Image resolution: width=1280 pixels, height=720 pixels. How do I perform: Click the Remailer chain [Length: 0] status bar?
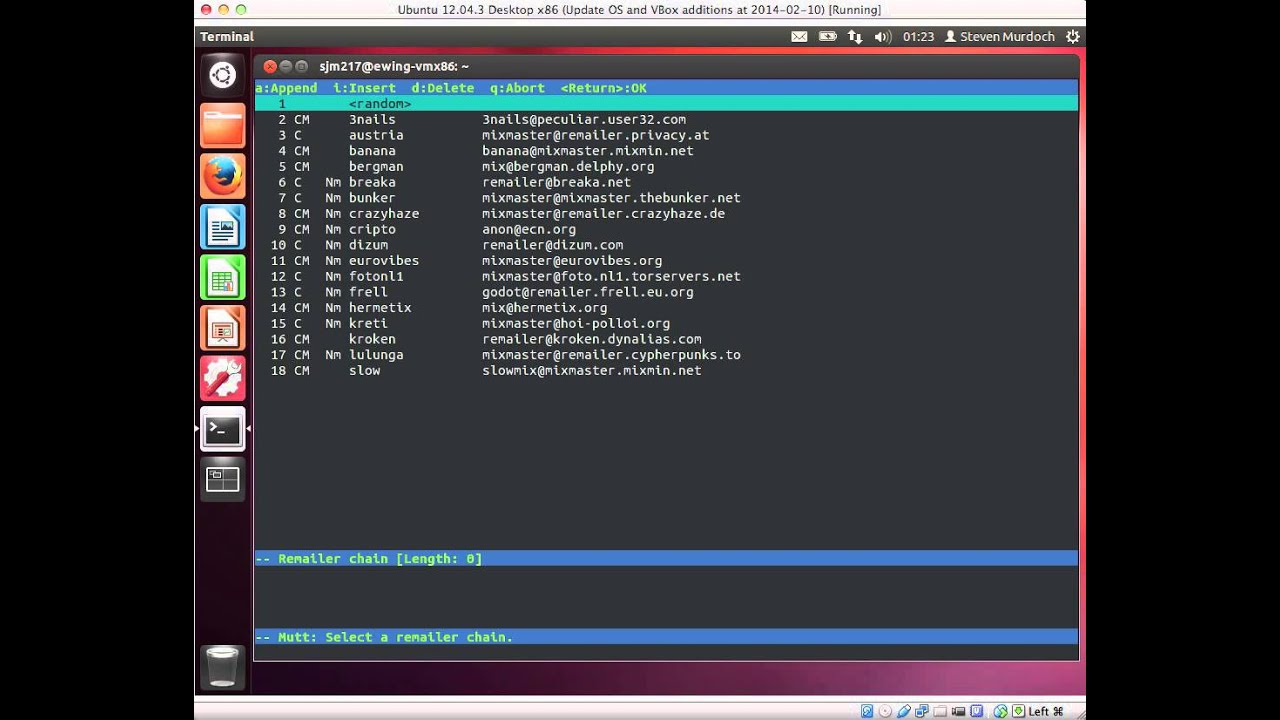[x=666, y=558]
